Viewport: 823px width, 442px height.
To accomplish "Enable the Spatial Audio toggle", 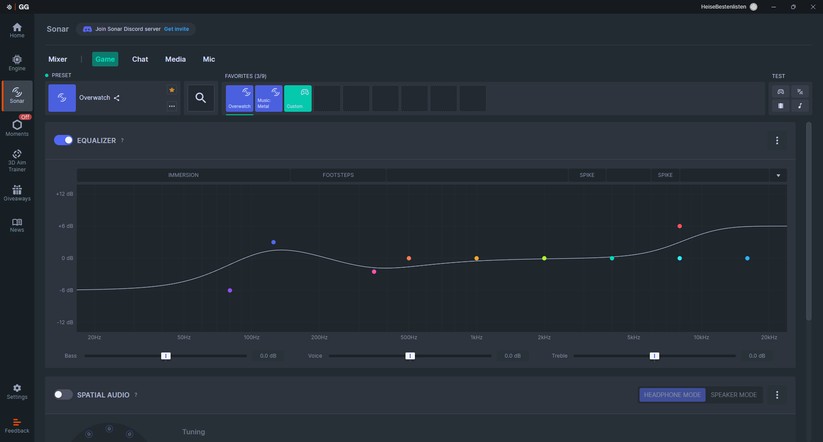I will (x=64, y=395).
